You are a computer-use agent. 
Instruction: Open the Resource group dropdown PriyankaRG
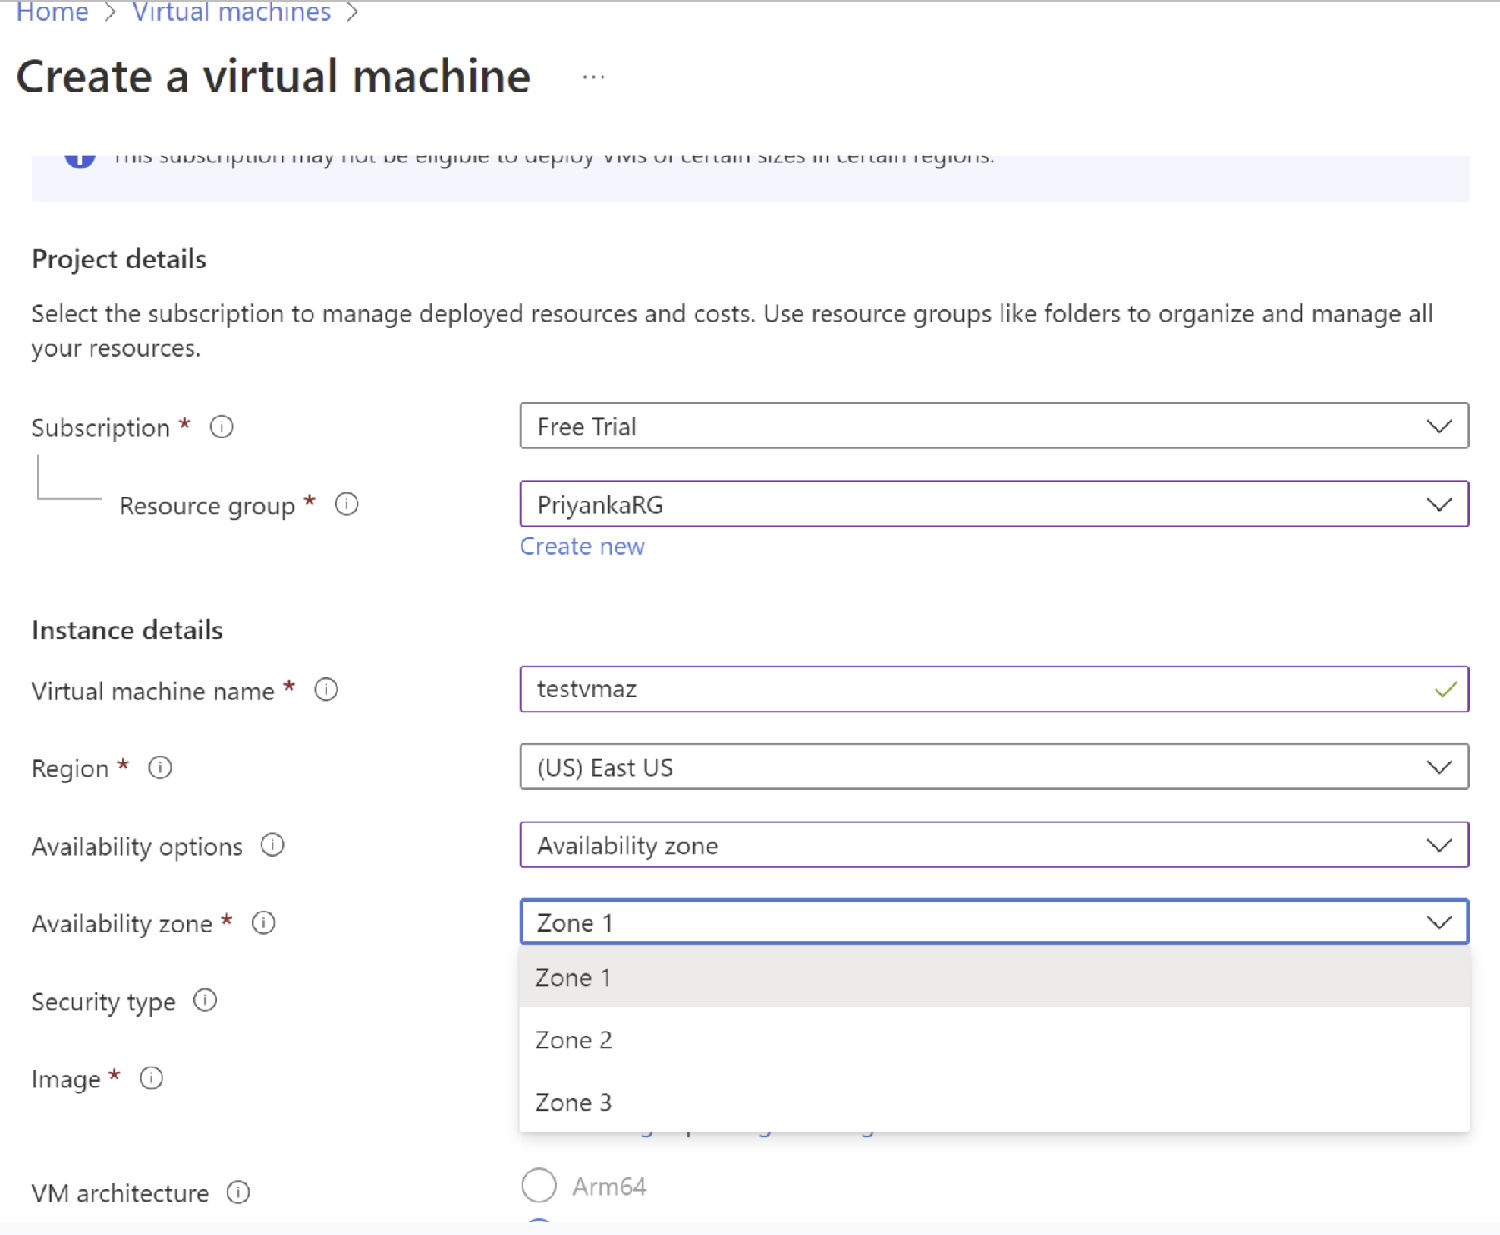994,504
